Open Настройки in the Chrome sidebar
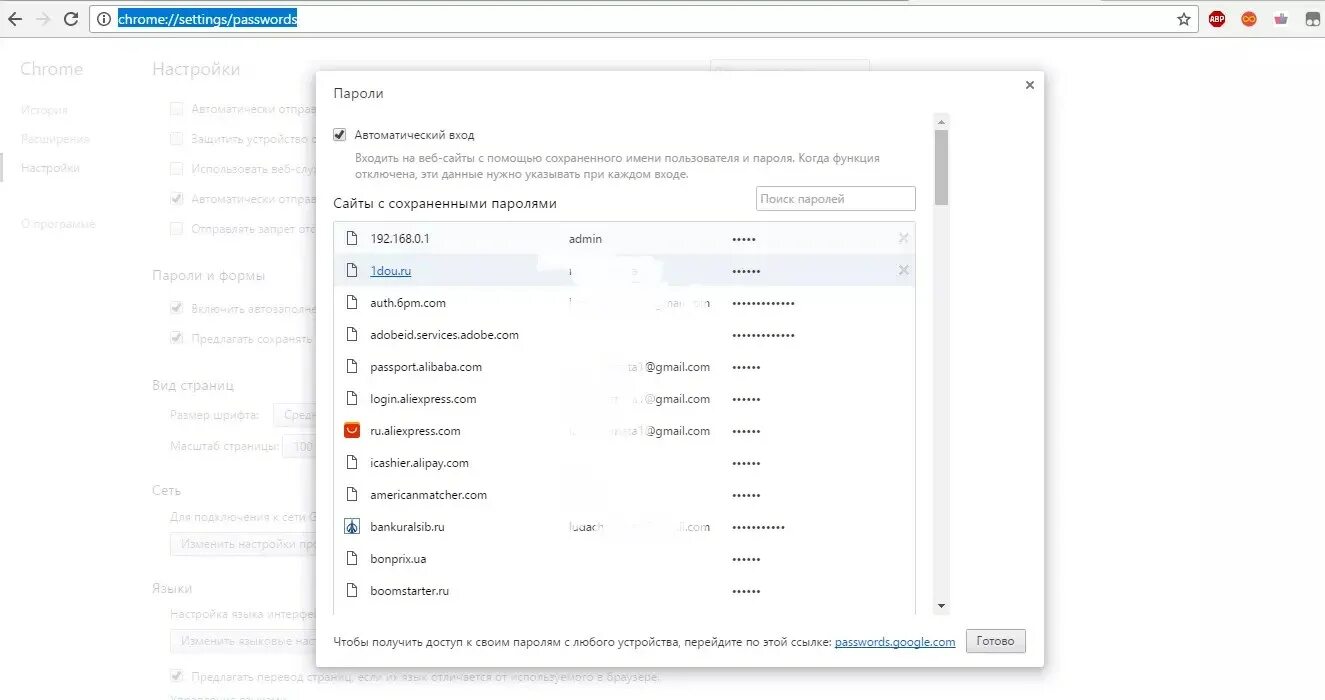The width and height of the screenshot is (1325, 700). click(x=50, y=168)
